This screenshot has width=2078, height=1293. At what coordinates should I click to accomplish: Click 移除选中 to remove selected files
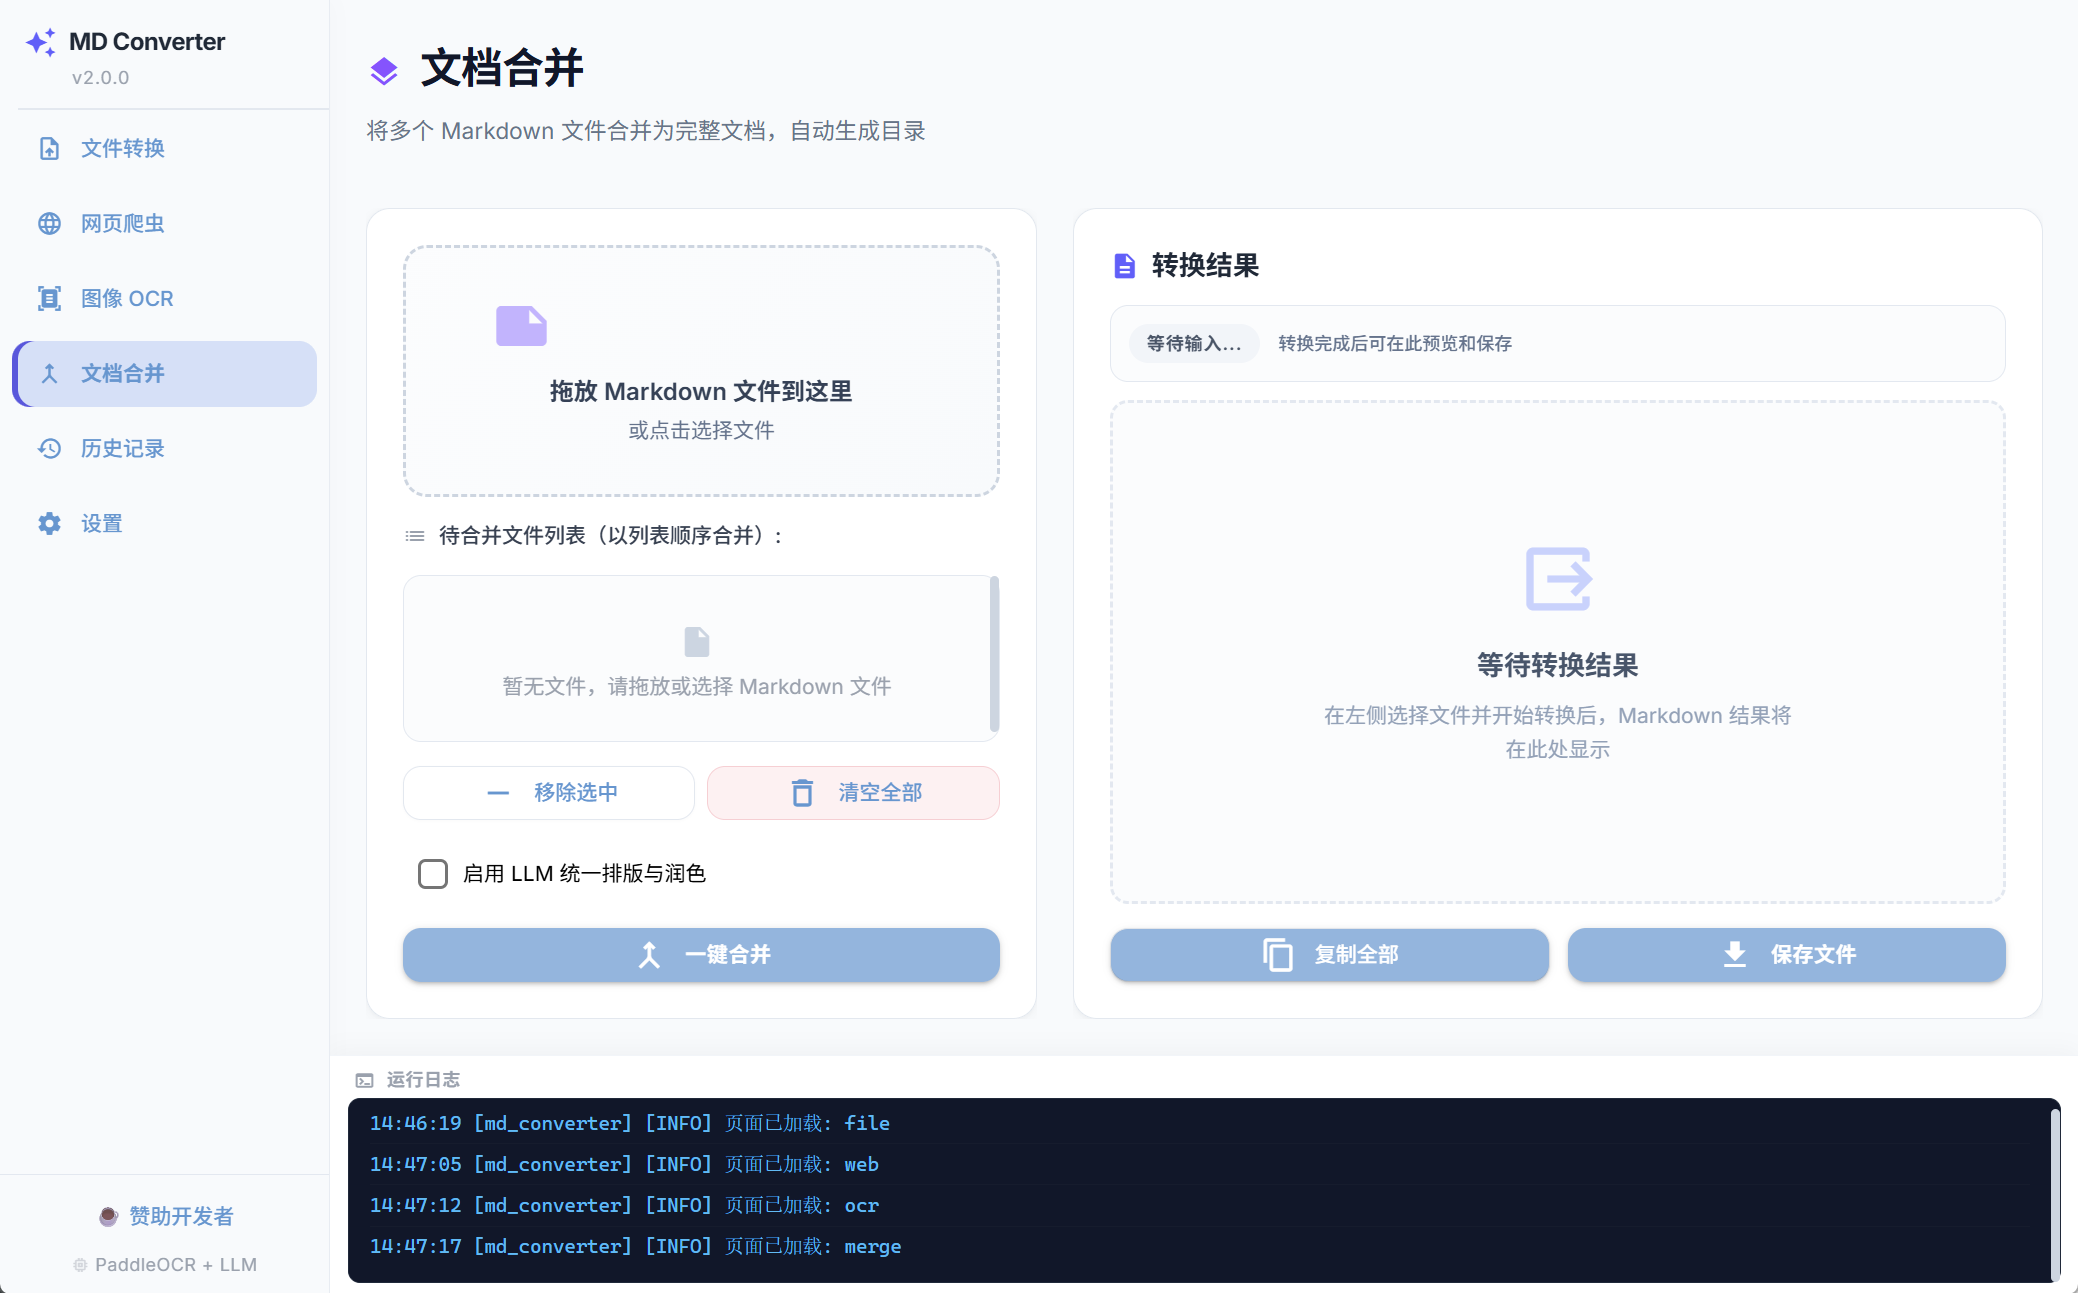point(548,792)
